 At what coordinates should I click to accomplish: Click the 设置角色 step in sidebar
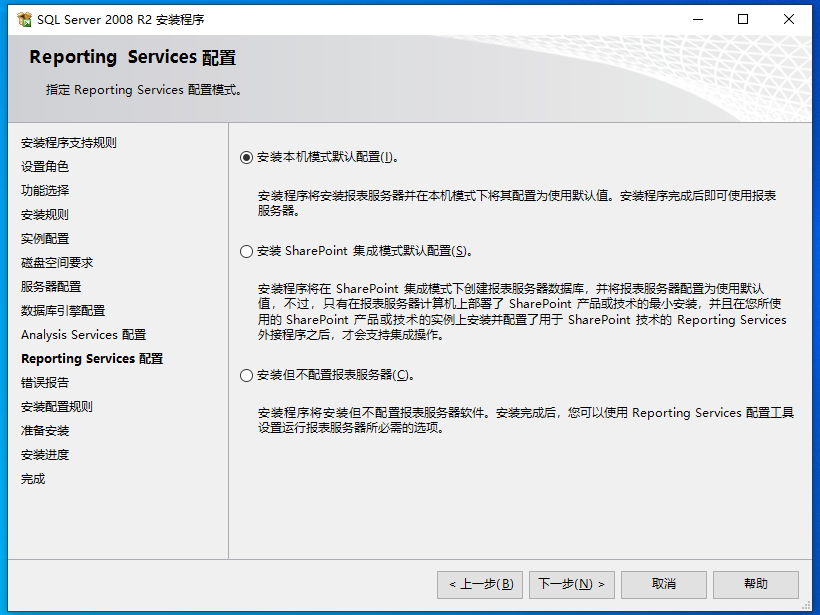tap(45, 167)
